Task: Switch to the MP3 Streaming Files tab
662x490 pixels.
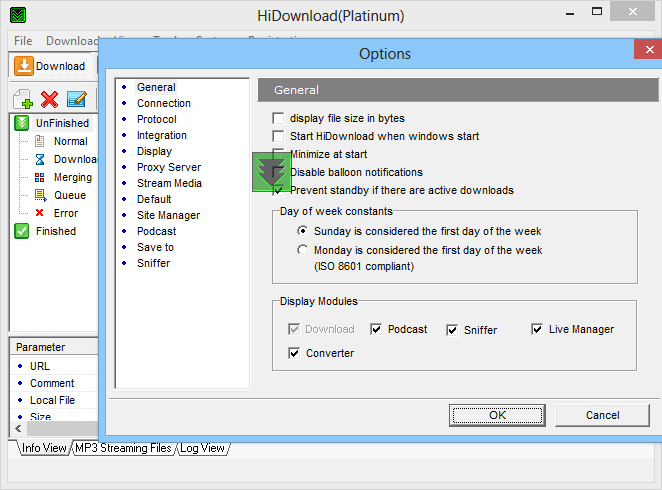Action: click(123, 448)
